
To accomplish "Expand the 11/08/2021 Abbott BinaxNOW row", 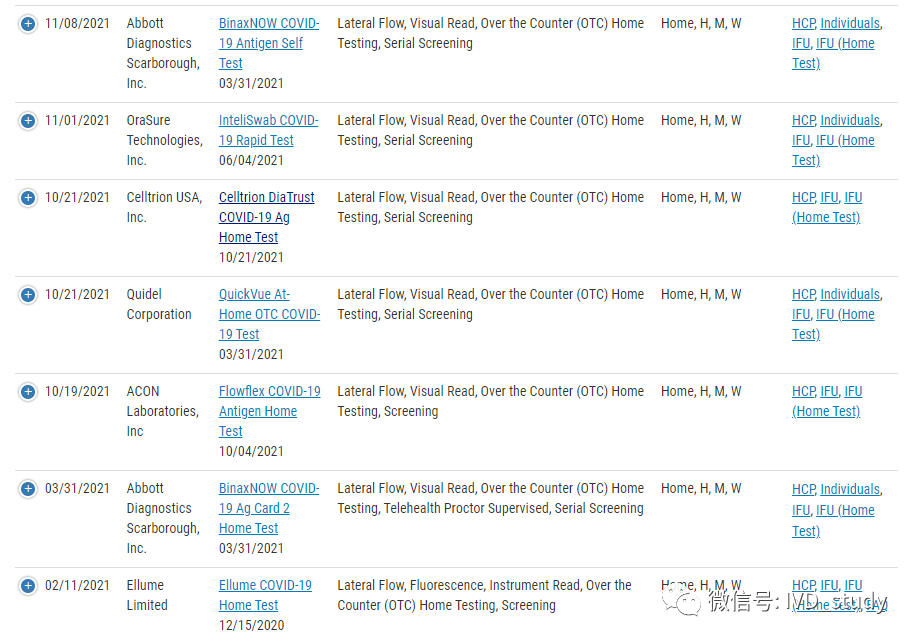I will [x=27, y=24].
